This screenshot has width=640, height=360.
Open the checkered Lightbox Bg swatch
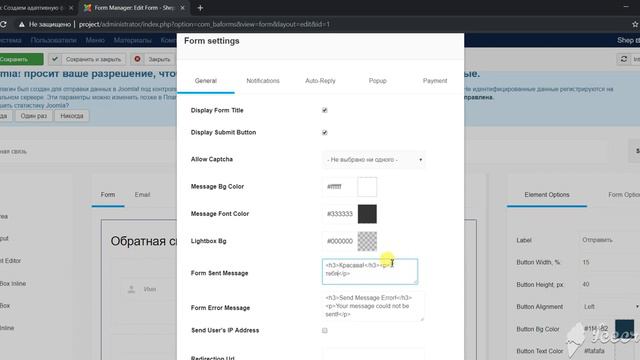[367, 241]
